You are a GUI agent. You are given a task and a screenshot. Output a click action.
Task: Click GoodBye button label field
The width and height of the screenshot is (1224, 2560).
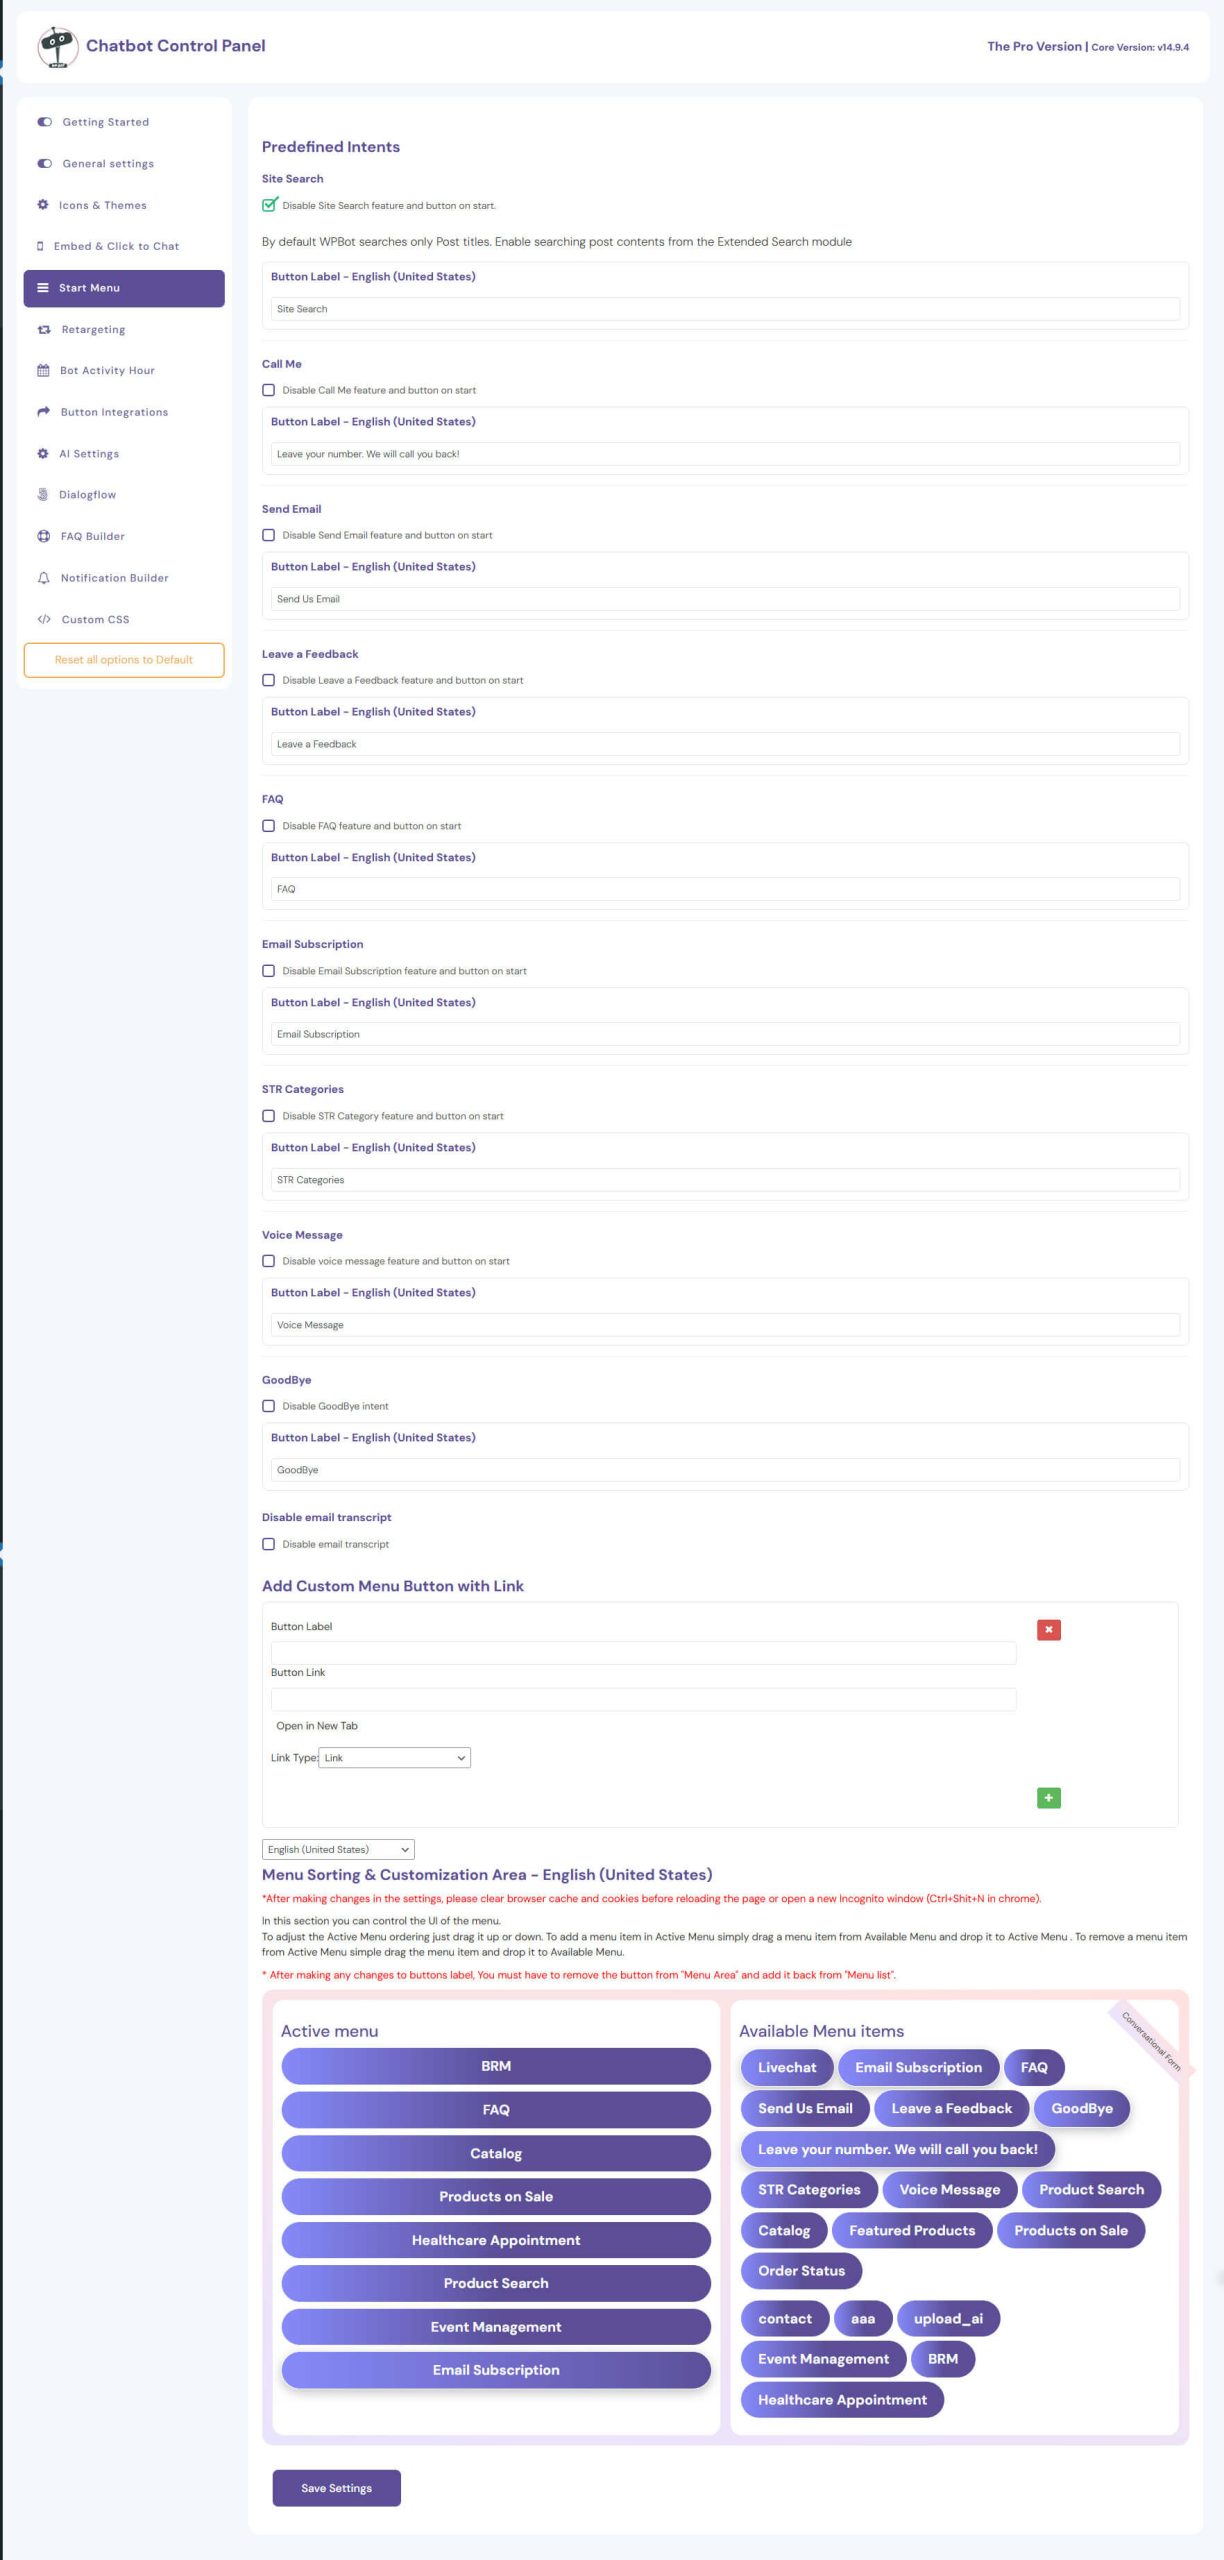coord(725,1471)
